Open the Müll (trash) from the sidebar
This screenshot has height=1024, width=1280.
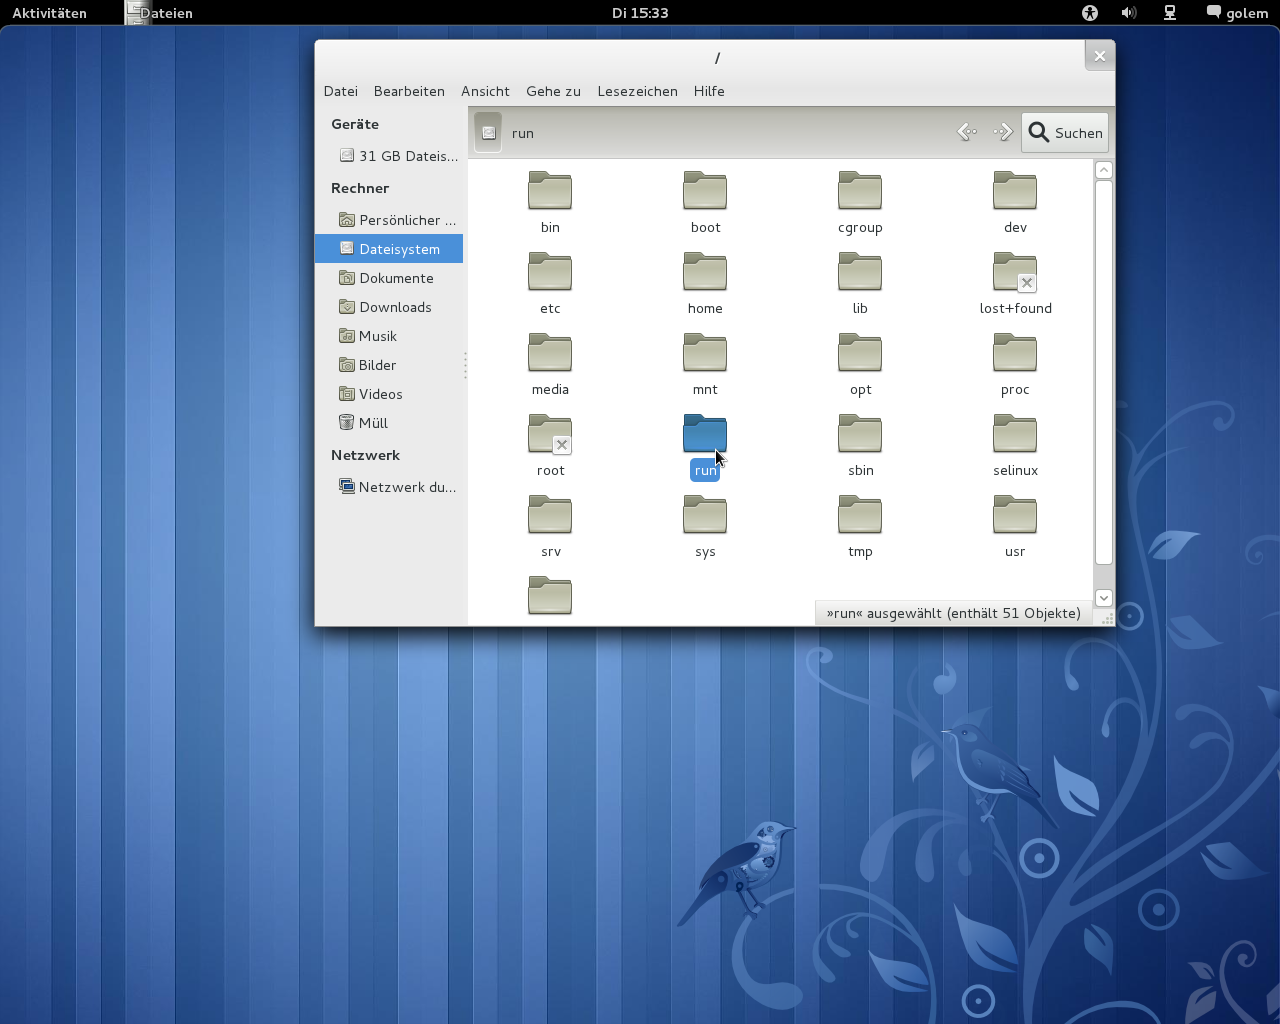(x=373, y=423)
